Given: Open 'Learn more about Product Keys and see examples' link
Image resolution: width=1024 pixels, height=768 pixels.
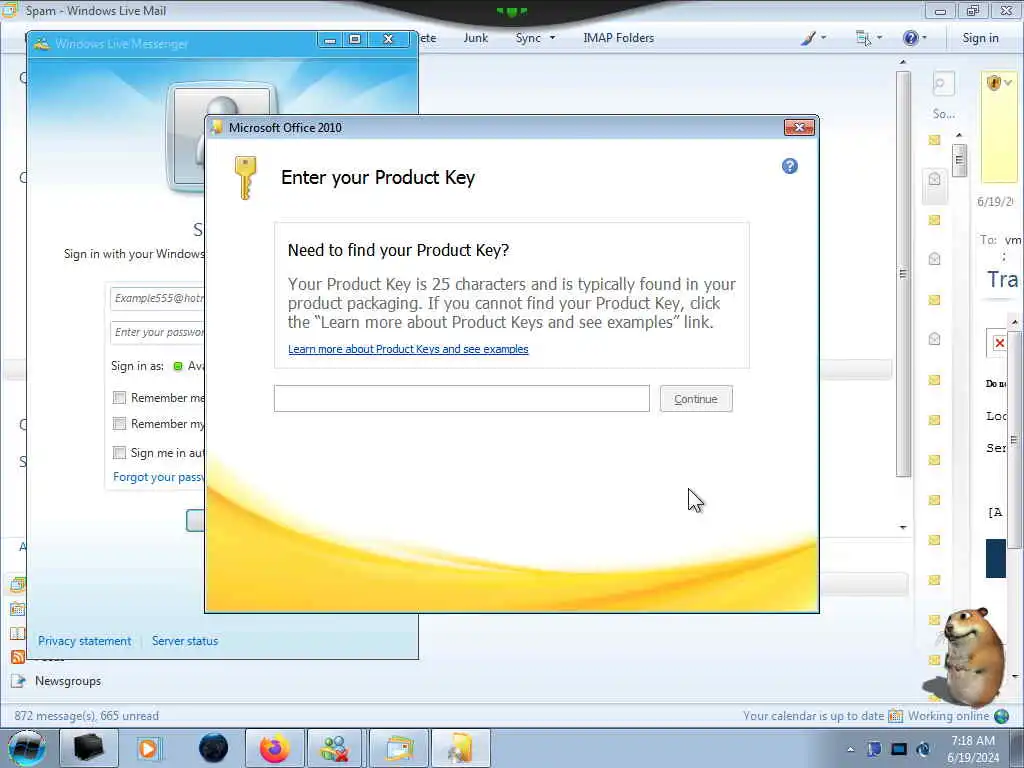Looking at the screenshot, I should coord(408,349).
